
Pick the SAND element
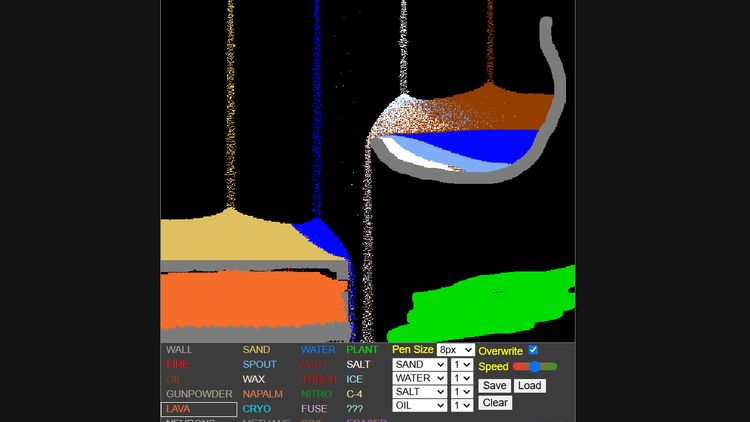point(256,350)
